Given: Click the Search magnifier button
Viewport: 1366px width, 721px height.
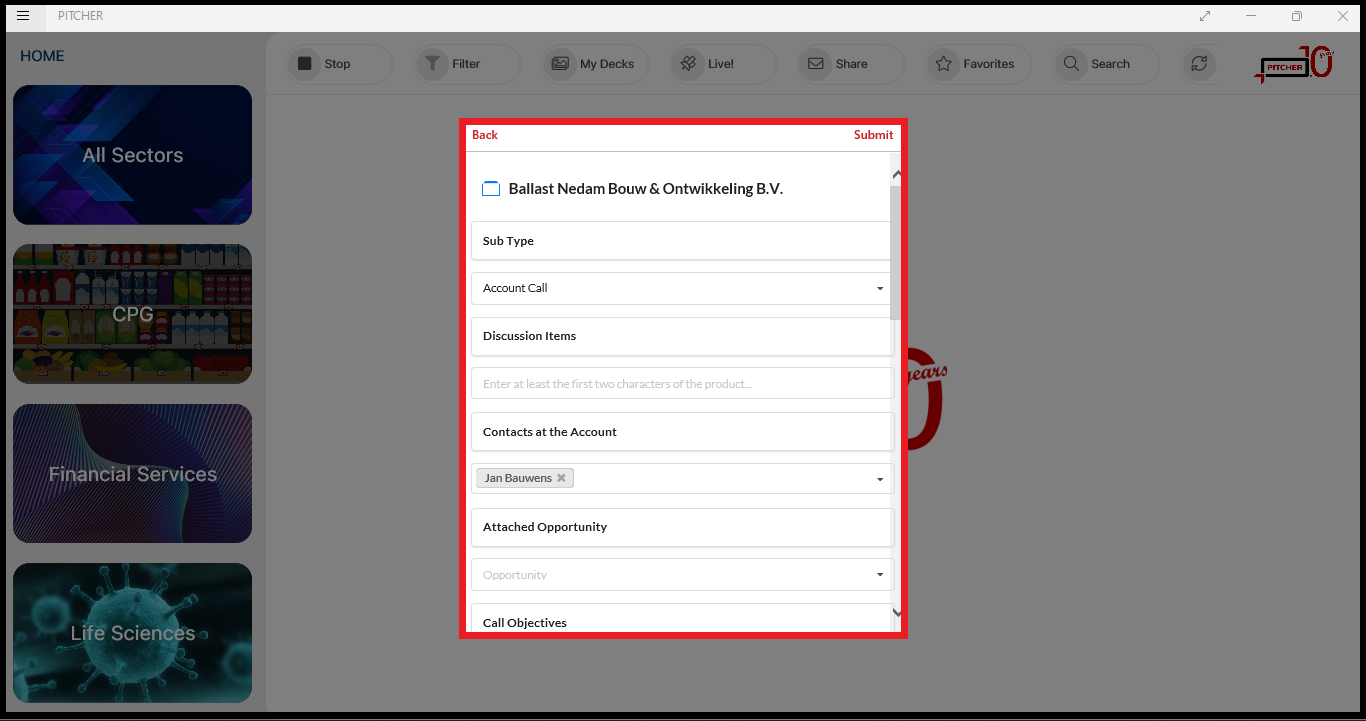Looking at the screenshot, I should pos(1071,64).
